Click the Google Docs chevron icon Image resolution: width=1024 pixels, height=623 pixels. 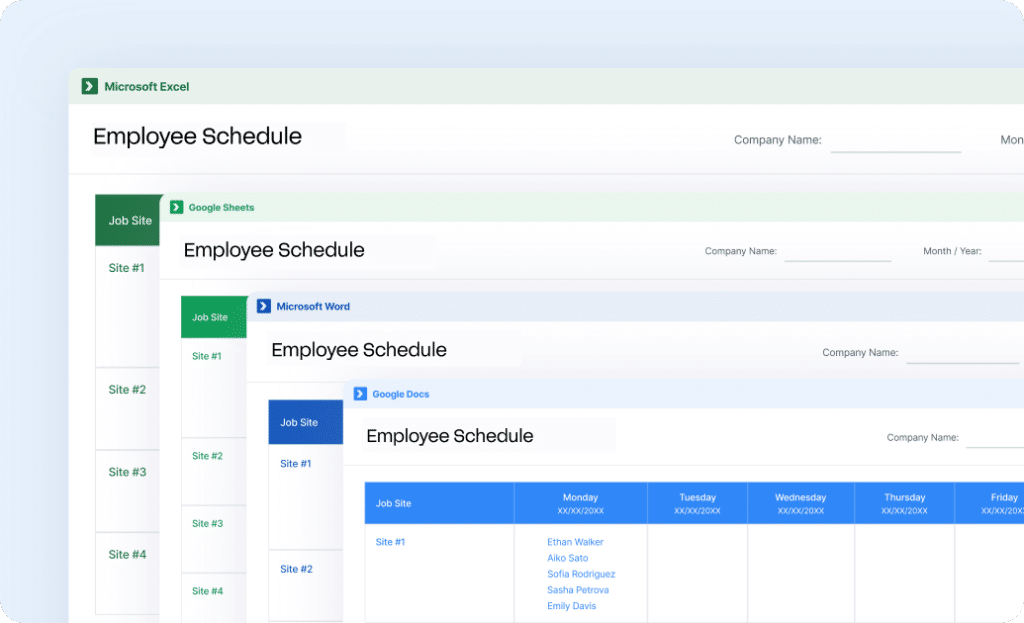click(360, 394)
